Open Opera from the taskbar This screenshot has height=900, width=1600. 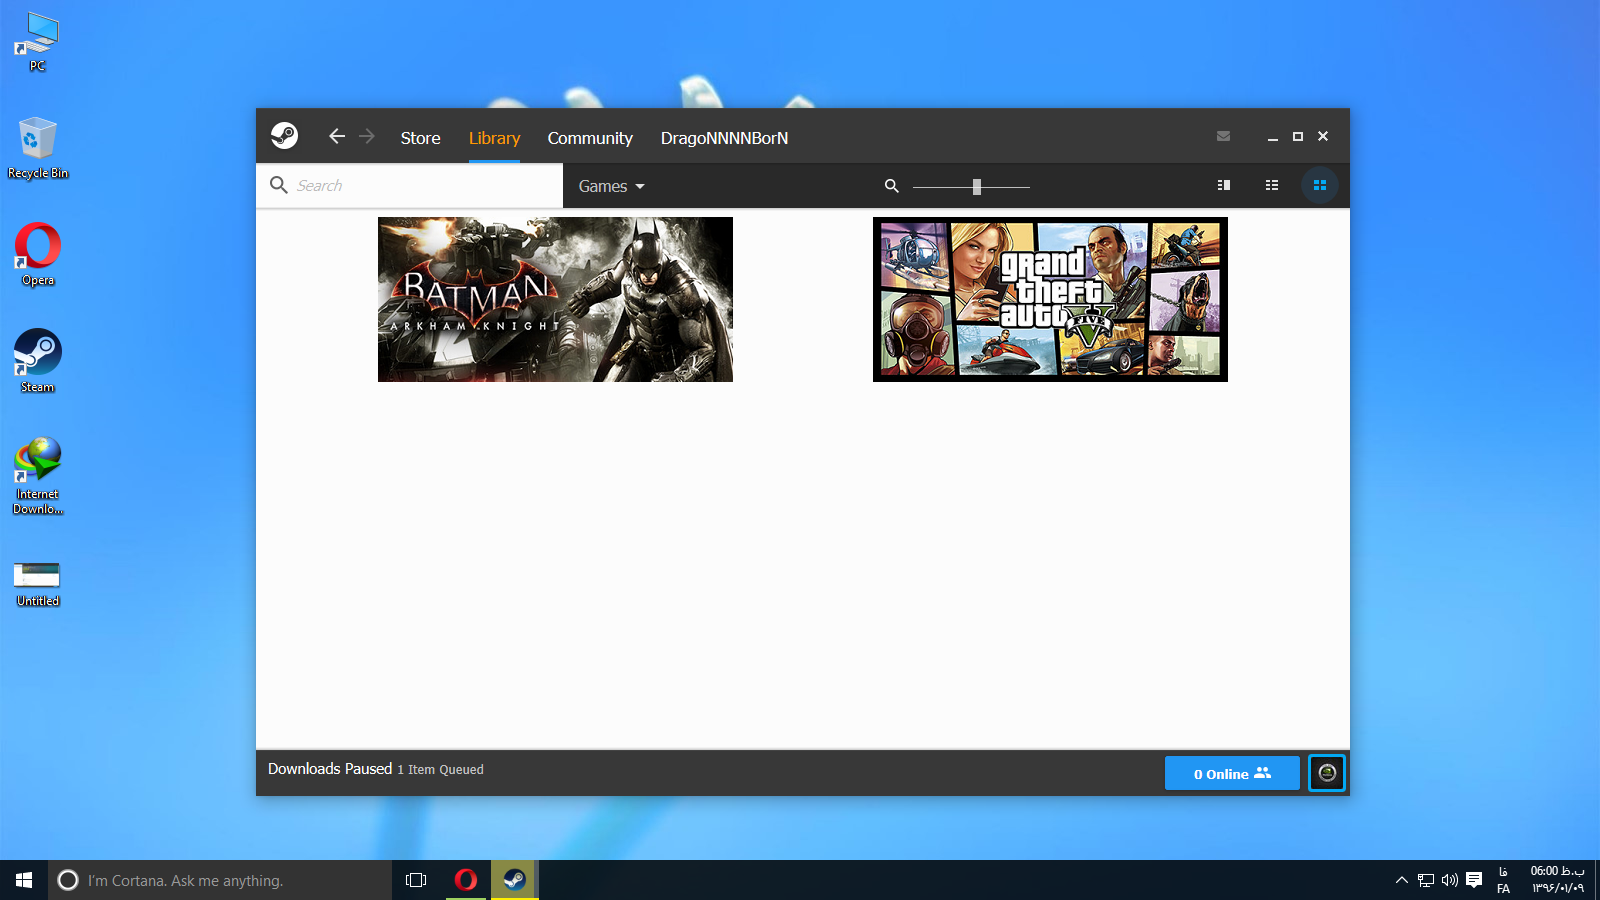[466, 880]
